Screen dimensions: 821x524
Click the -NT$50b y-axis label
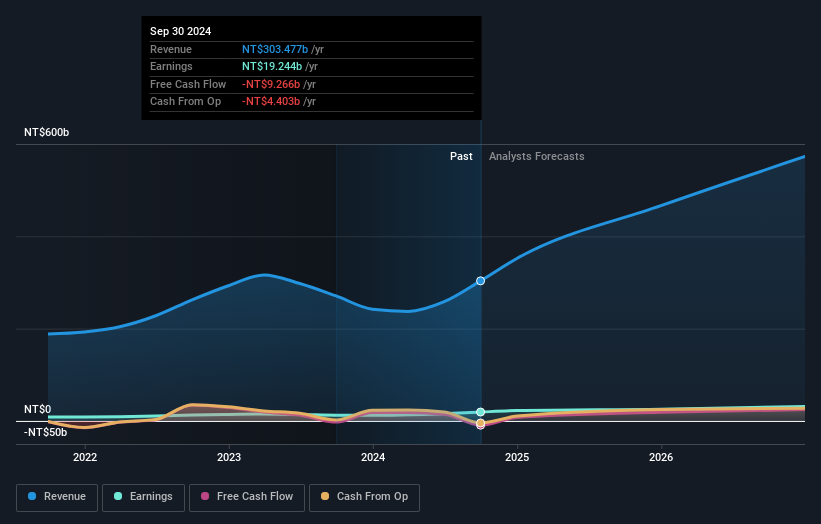(46, 432)
